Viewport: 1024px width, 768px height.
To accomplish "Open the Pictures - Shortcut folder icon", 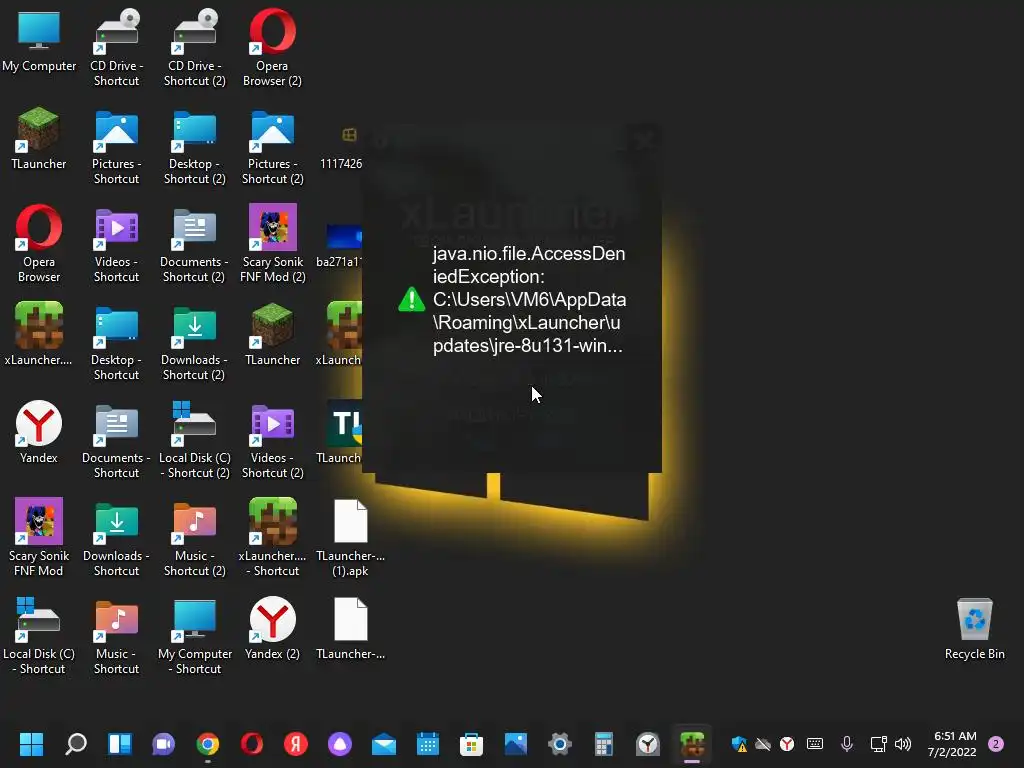I will pyautogui.click(x=116, y=146).
